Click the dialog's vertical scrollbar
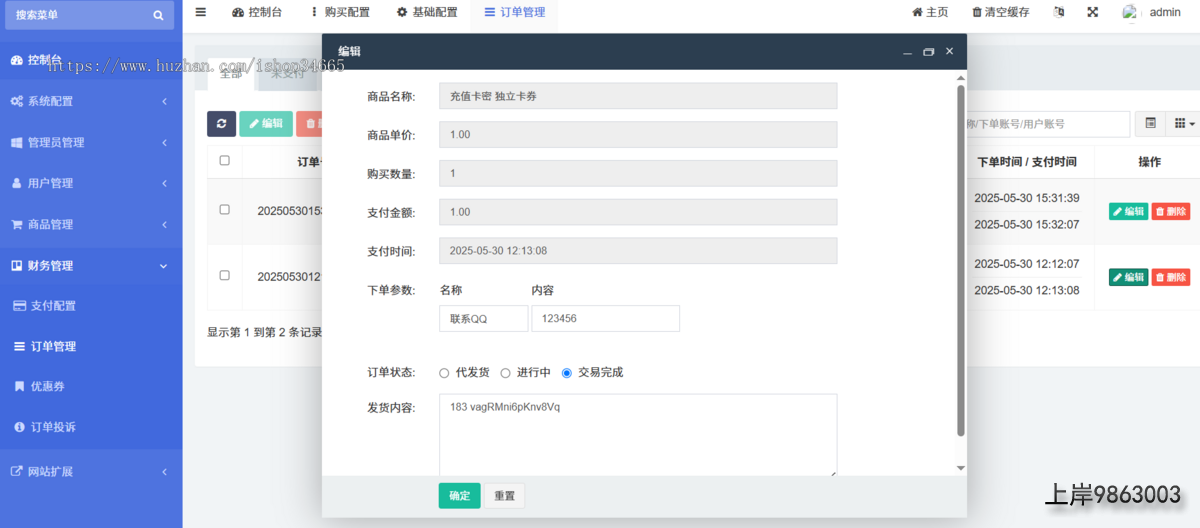1200x528 pixels. point(961,260)
